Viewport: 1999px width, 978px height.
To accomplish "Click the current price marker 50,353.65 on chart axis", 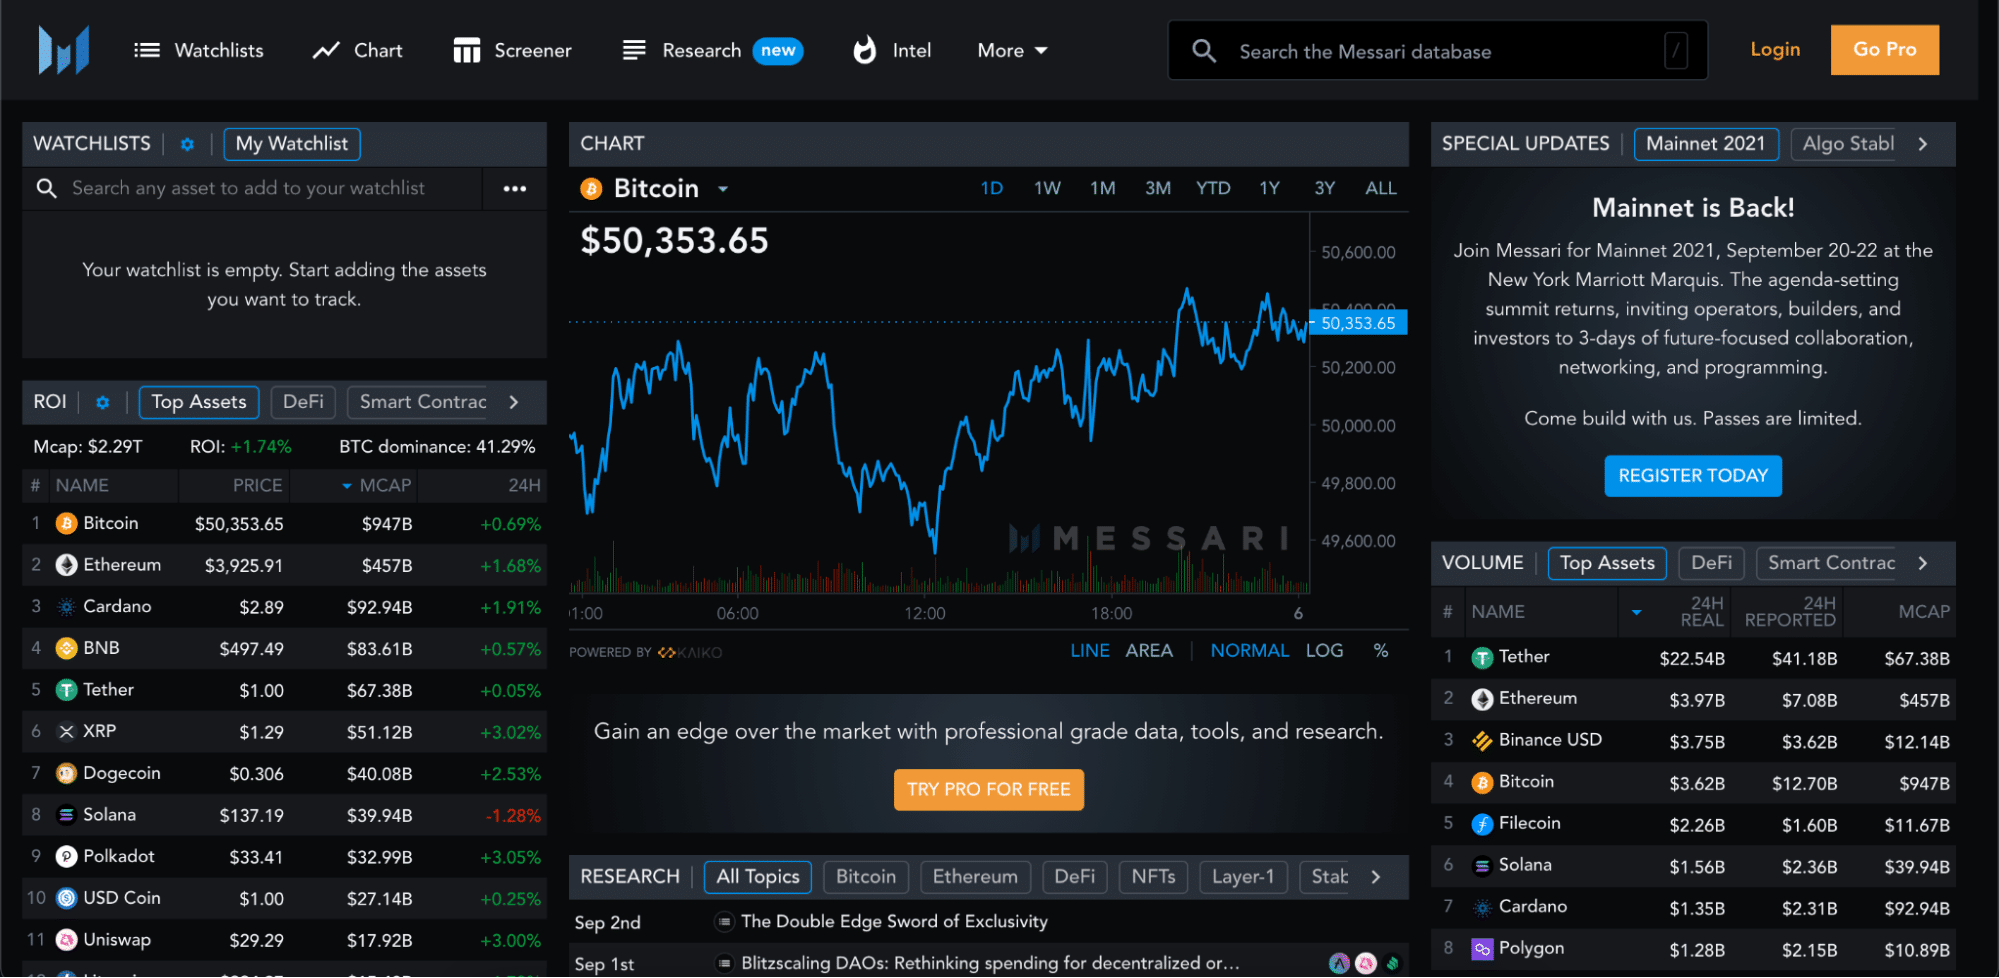I will pos(1358,323).
